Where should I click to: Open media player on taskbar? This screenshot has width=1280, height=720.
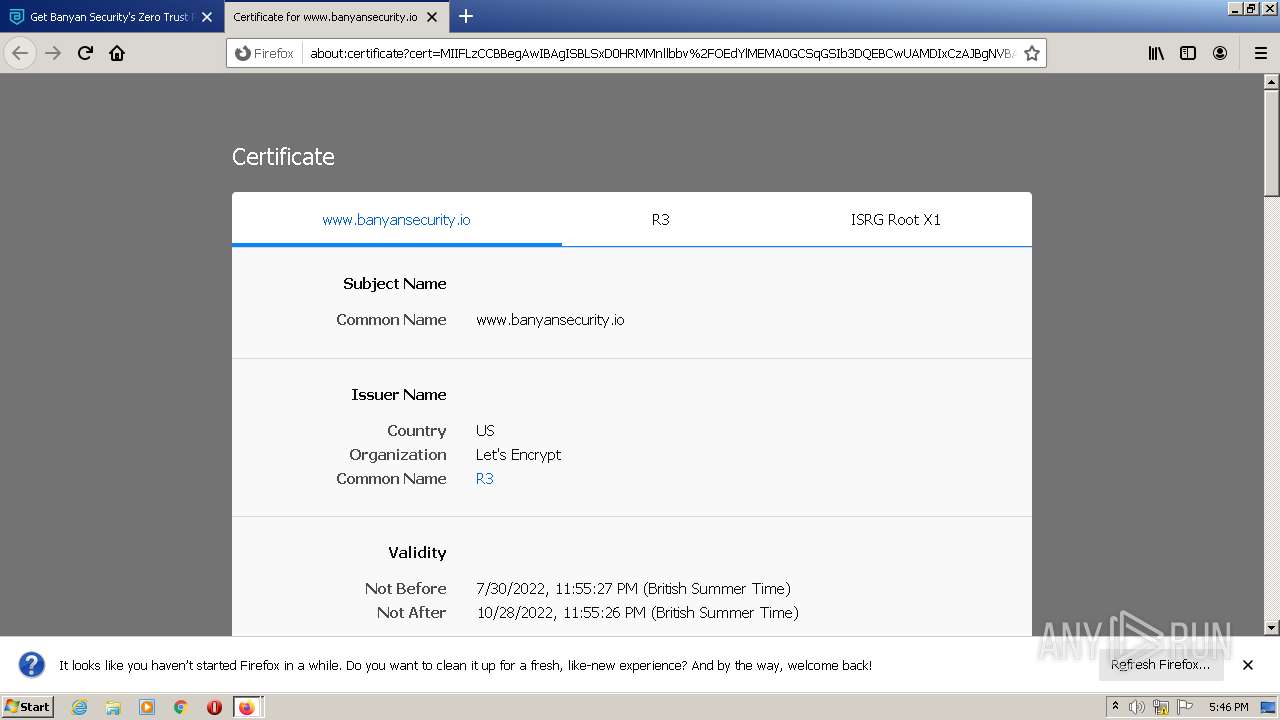coord(147,707)
